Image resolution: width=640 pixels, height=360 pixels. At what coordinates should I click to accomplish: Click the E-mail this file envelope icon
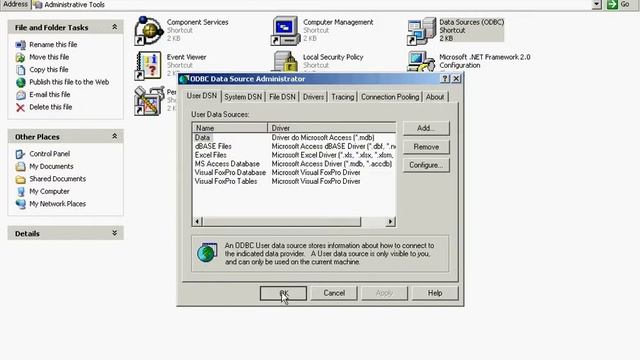click(x=20, y=95)
